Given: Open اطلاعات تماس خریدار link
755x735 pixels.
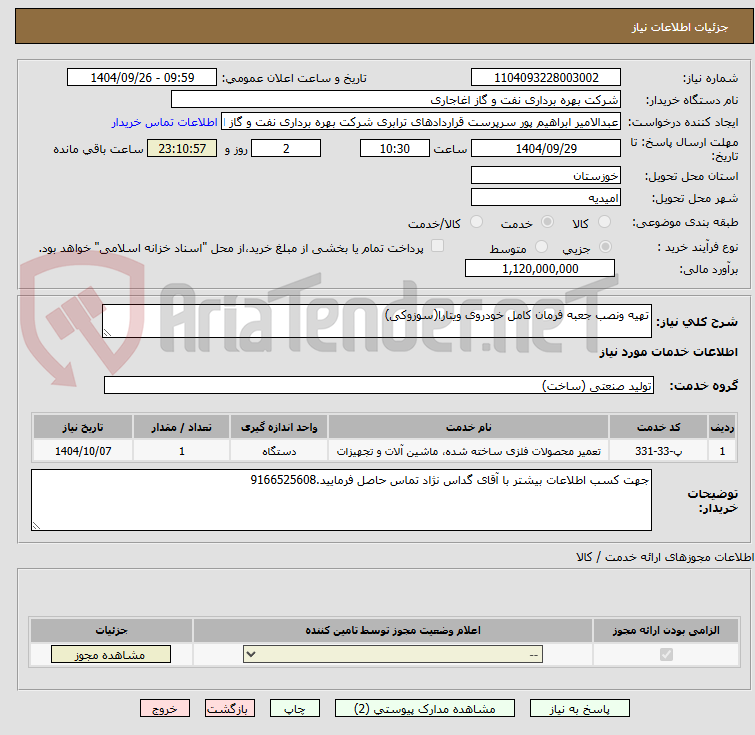Looking at the screenshot, I should [x=164, y=122].
